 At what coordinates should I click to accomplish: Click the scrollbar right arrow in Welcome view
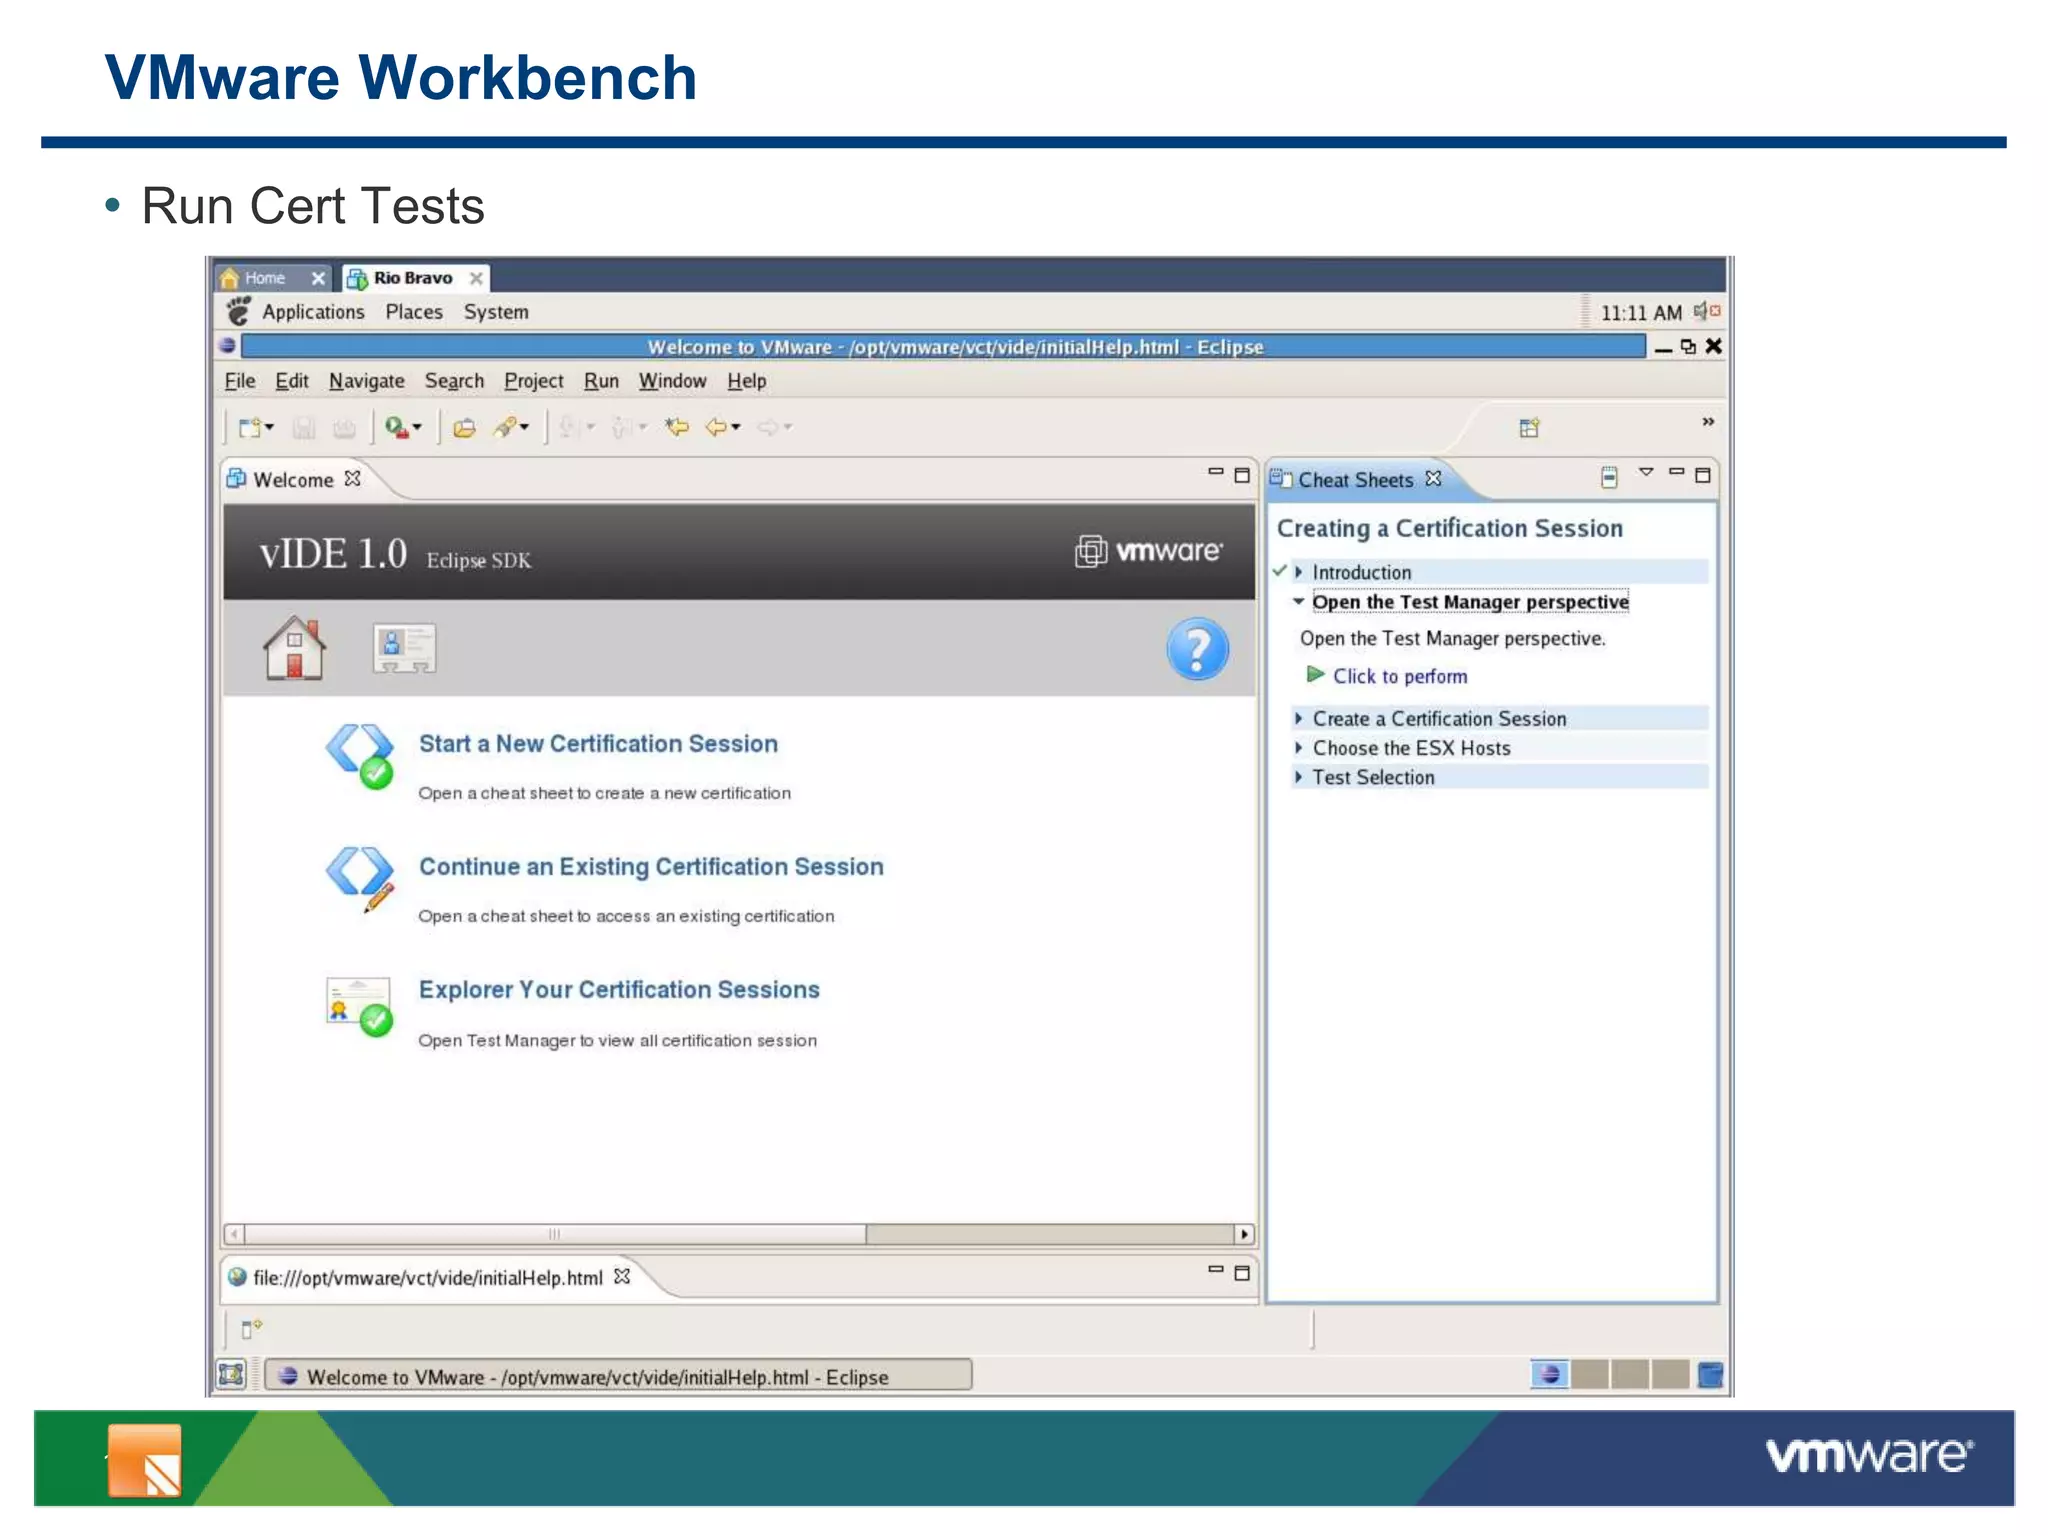coord(1244,1234)
